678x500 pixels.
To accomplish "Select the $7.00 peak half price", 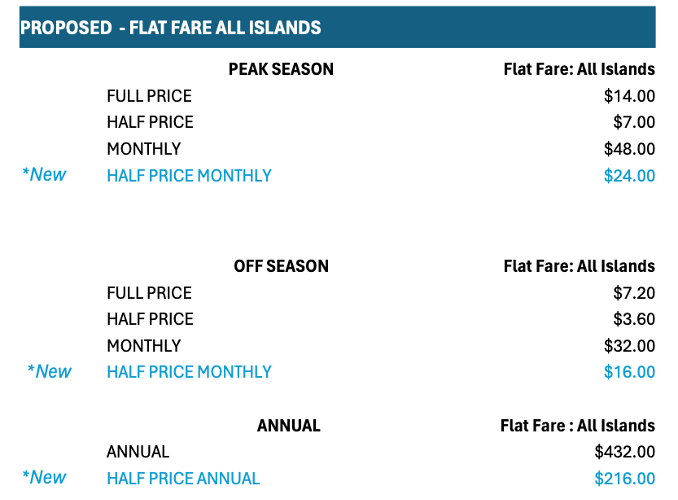I will click(634, 122).
